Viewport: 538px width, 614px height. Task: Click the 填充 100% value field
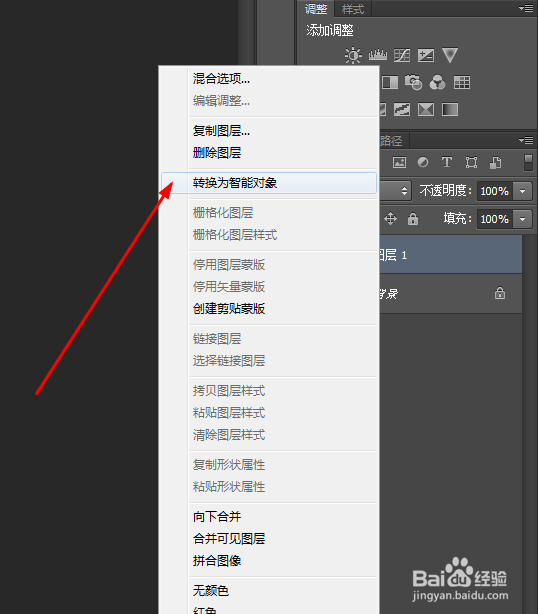pos(495,219)
